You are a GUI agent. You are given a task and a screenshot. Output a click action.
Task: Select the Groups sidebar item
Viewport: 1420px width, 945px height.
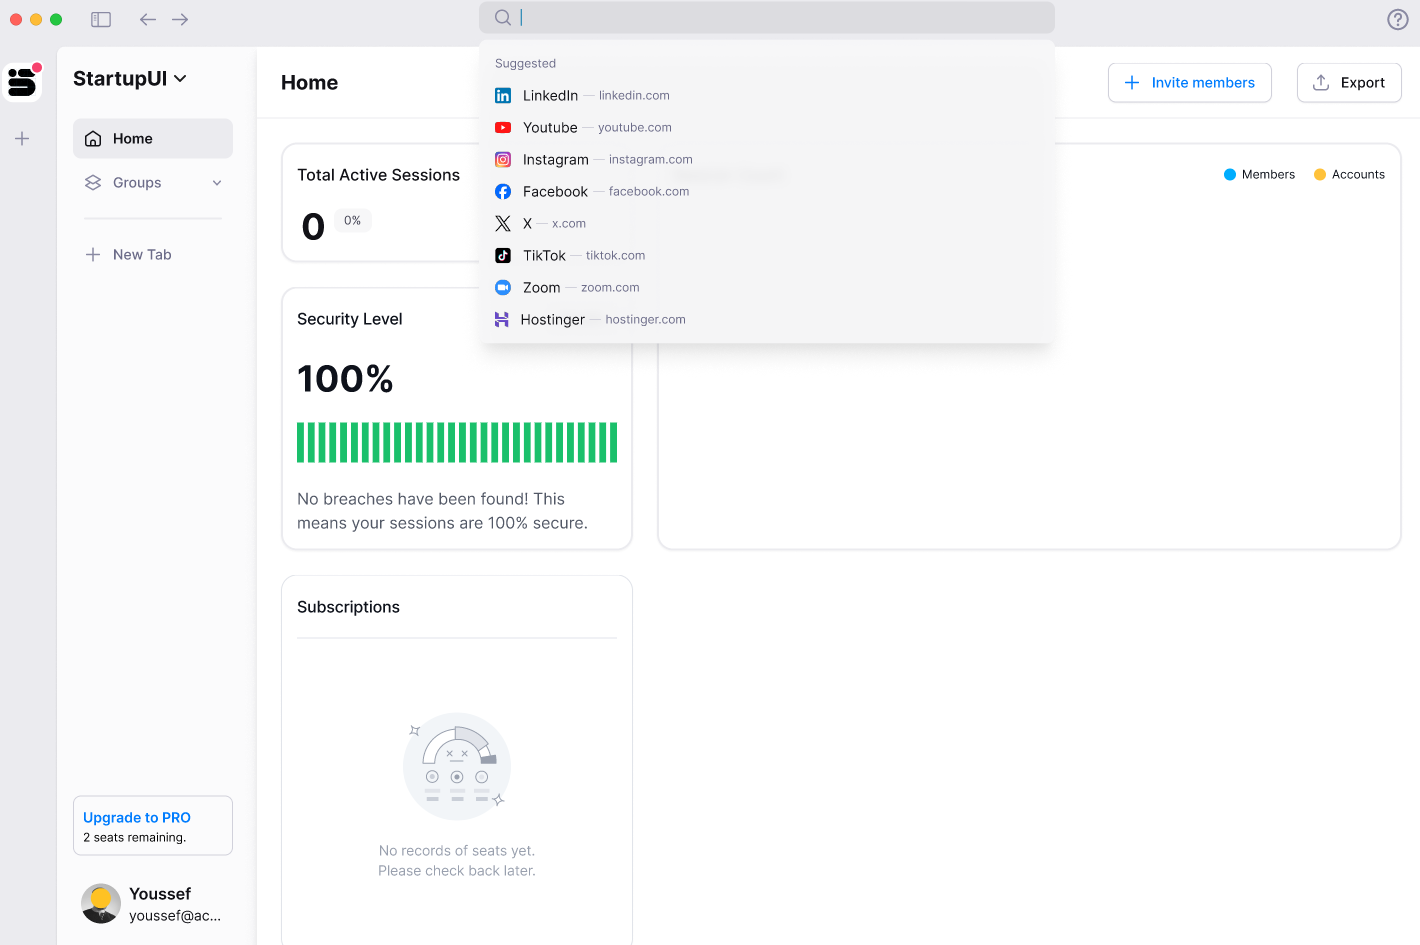tap(153, 183)
